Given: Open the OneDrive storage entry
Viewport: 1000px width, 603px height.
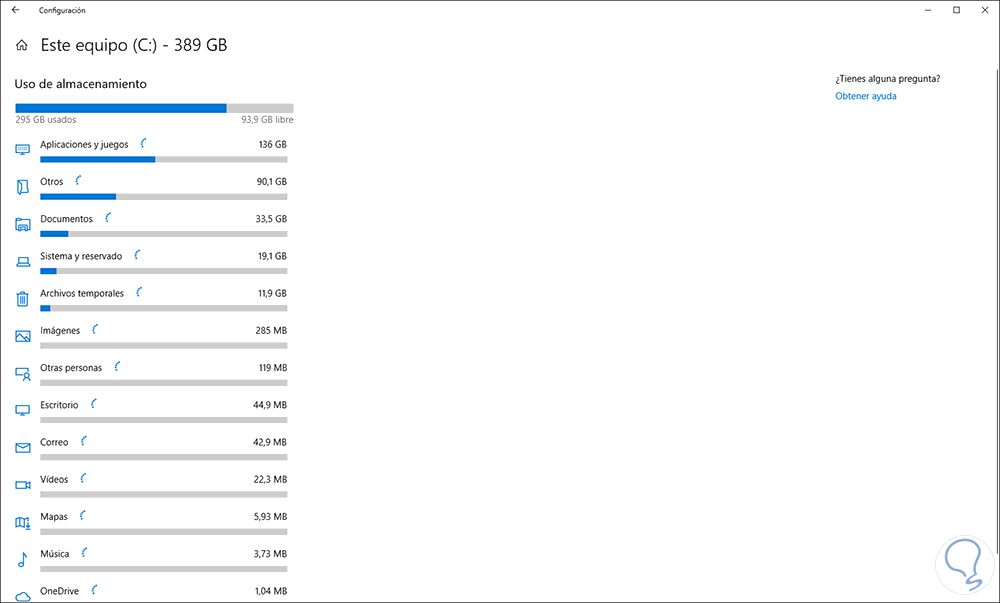Looking at the screenshot, I should point(60,591).
